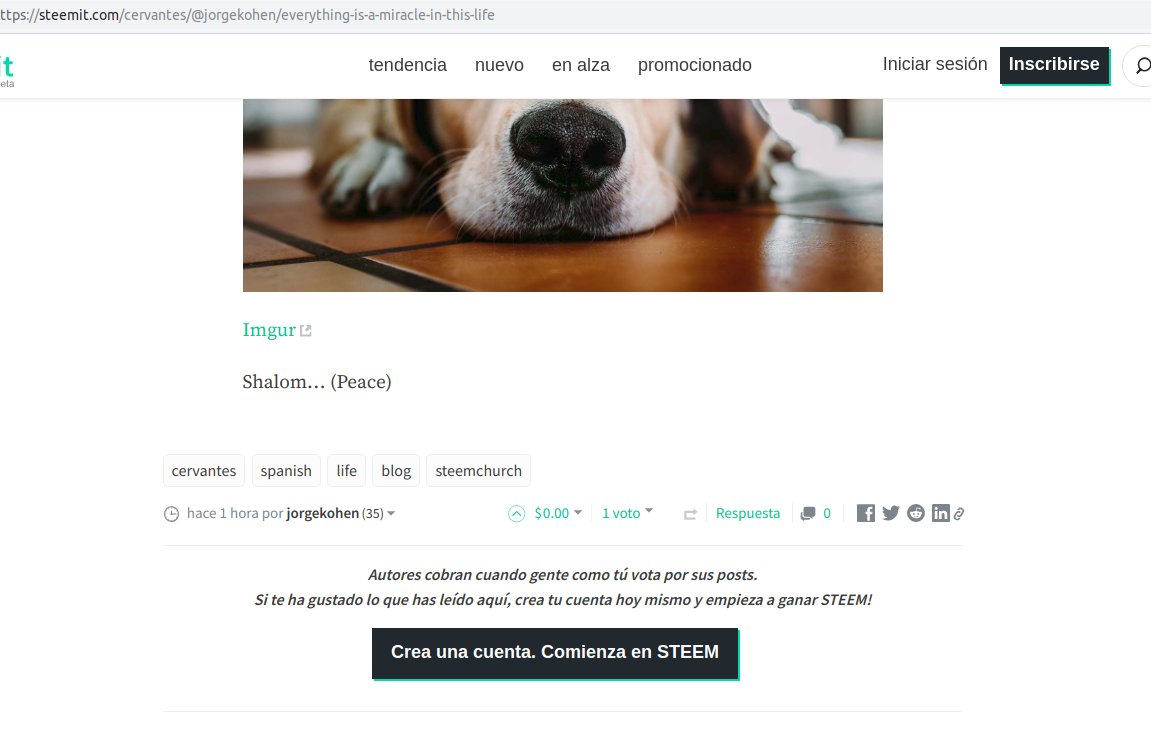Switch to the en alza tab
Image resolution: width=1151 pixels, height=739 pixels.
581,65
